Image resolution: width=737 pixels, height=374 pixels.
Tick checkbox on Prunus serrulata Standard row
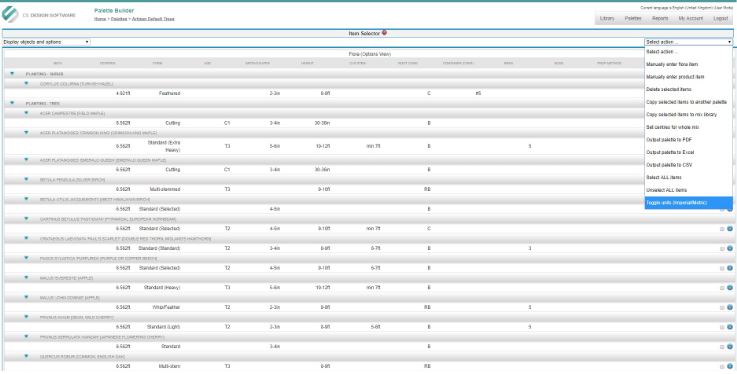[x=722, y=347]
